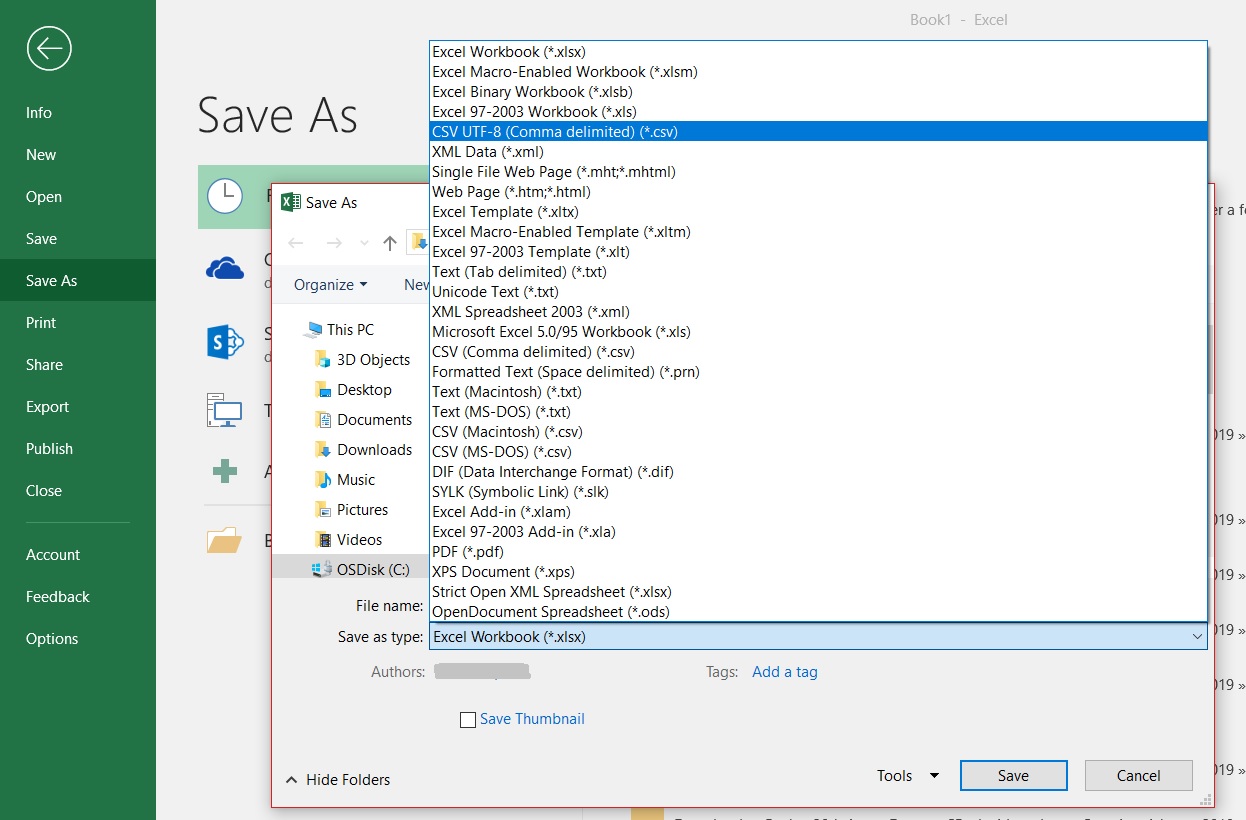Click Add a tag link
The height and width of the screenshot is (820, 1246).
(785, 672)
